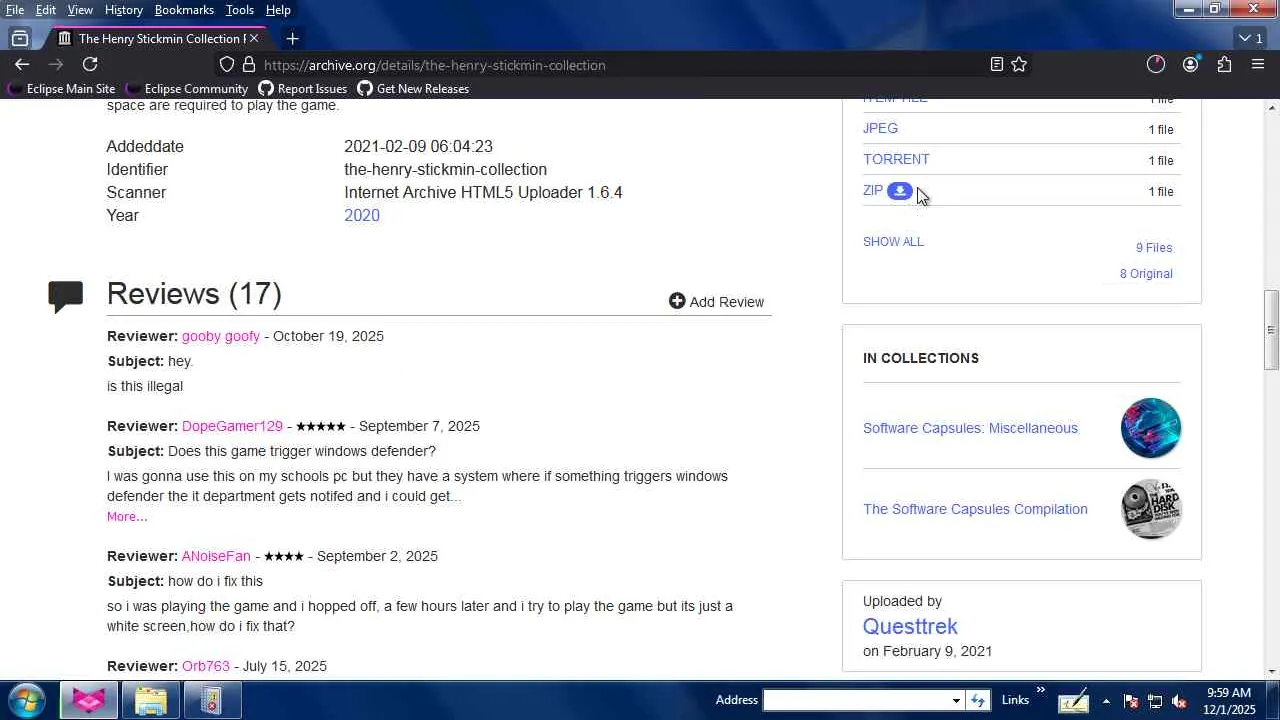The height and width of the screenshot is (720, 1280).
Task: Open the File menu
Action: pyautogui.click(x=15, y=10)
